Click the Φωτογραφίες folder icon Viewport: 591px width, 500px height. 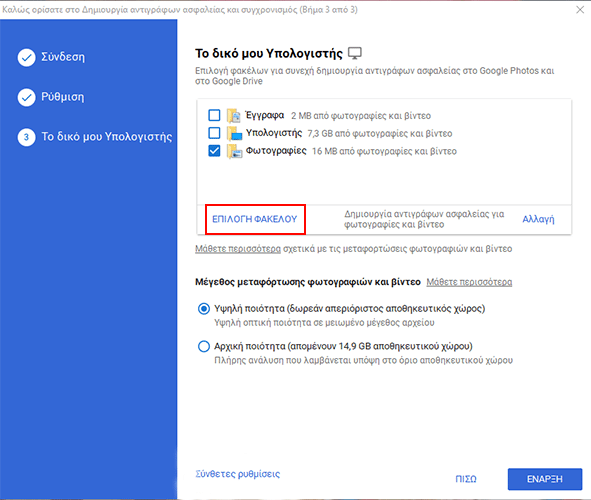tap(234, 151)
